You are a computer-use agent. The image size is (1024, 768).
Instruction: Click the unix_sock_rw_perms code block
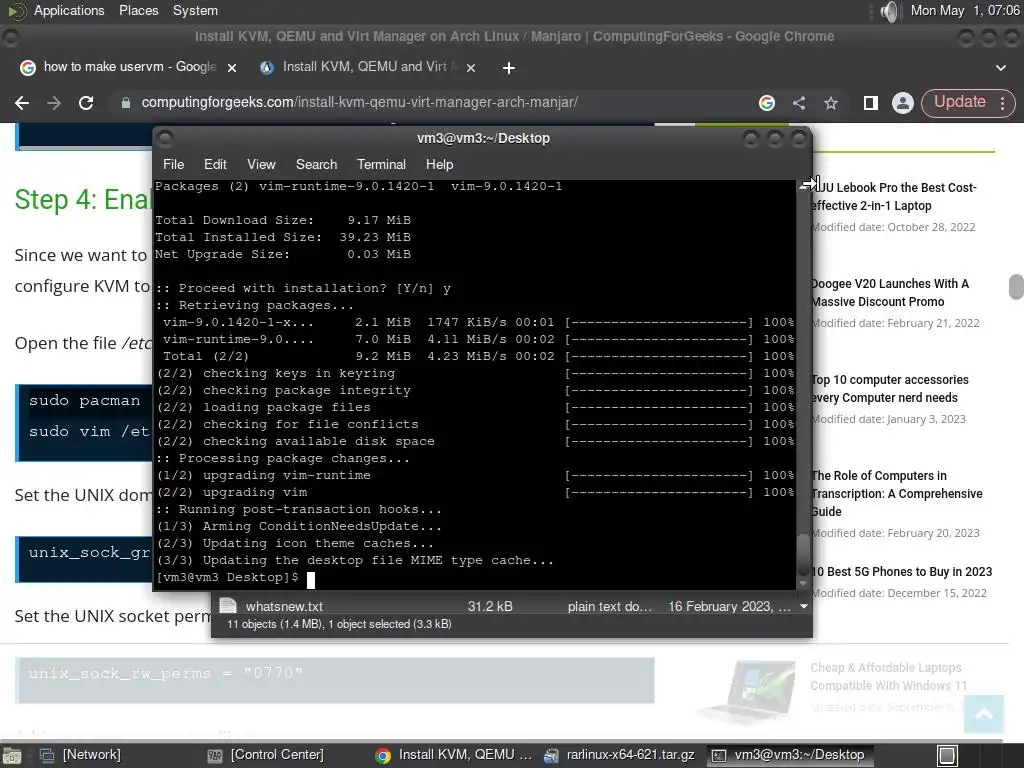click(x=335, y=680)
